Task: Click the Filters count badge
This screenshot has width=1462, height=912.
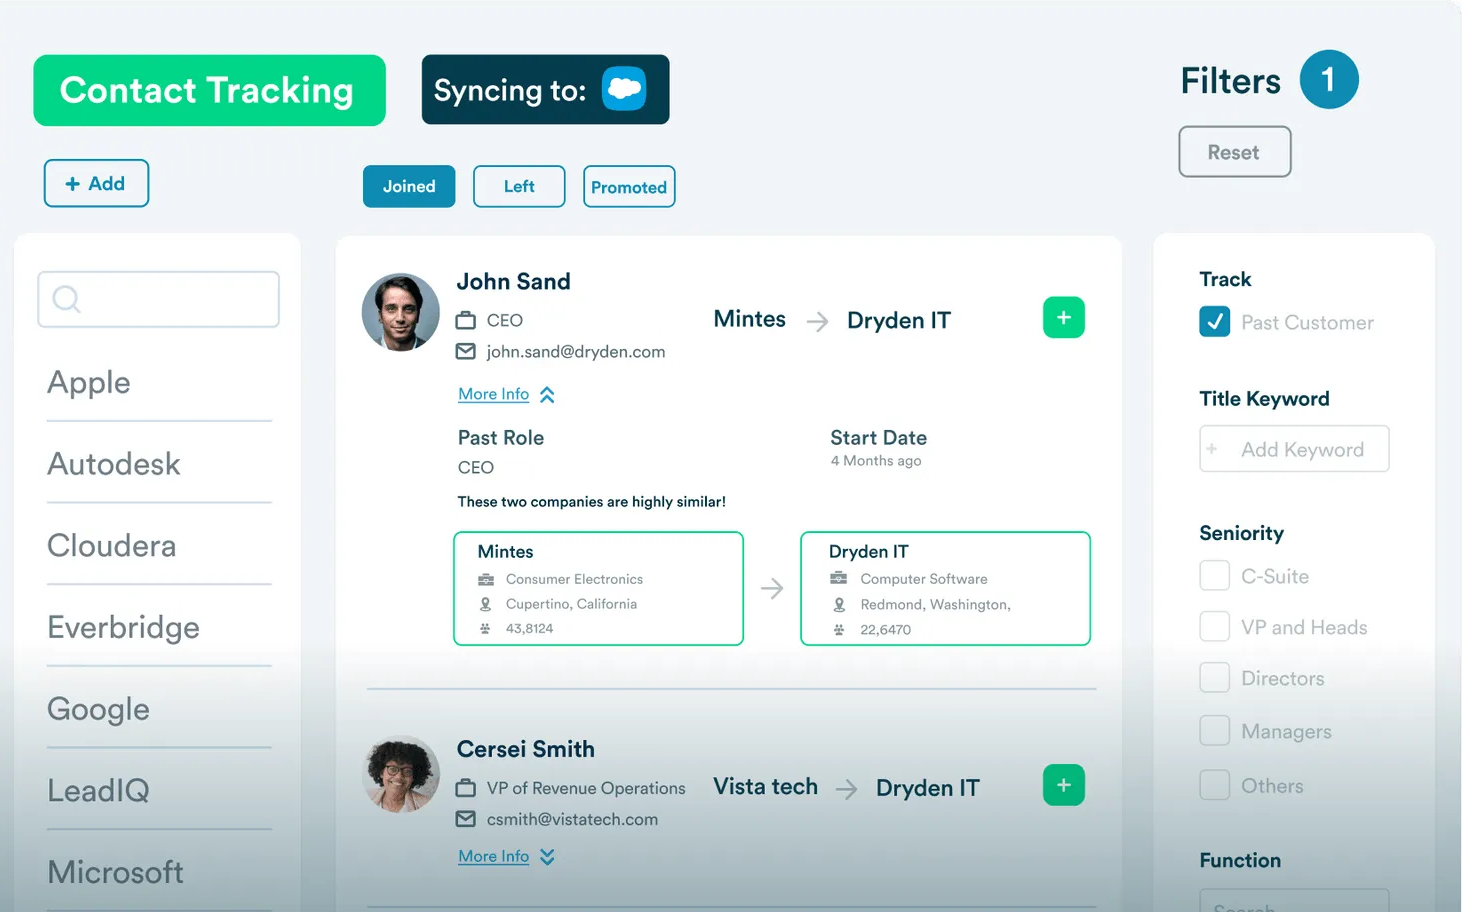Action: (x=1329, y=79)
